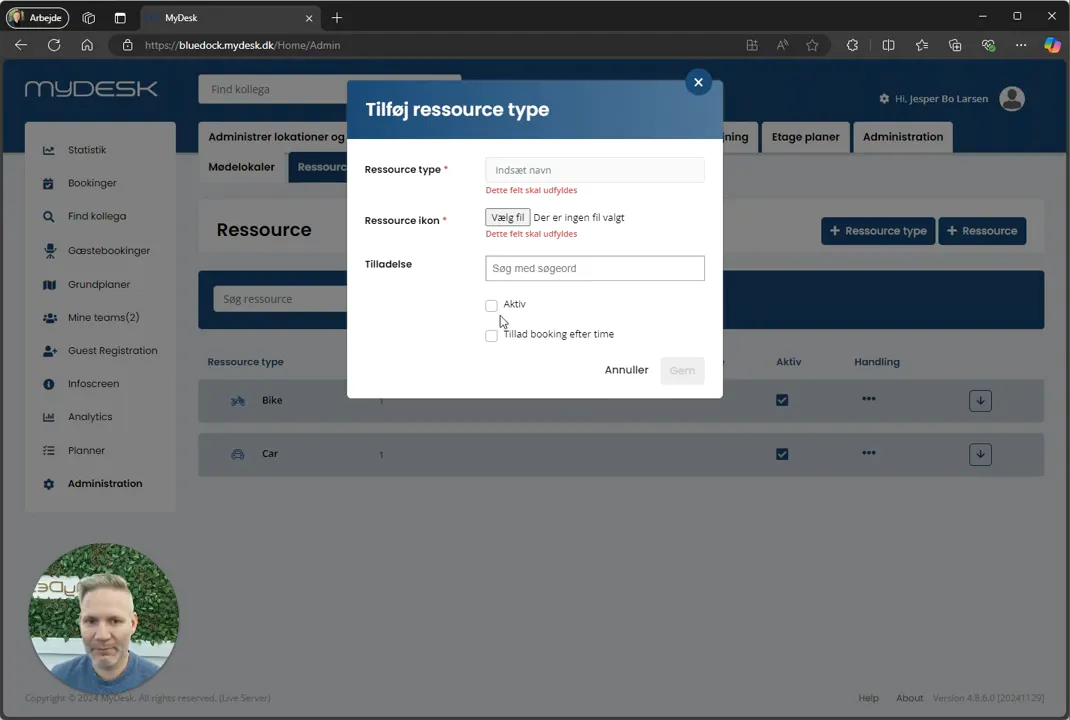Open Mine teams(2) sidebar icon
Screen dimensions: 1070x720
click(x=50, y=317)
